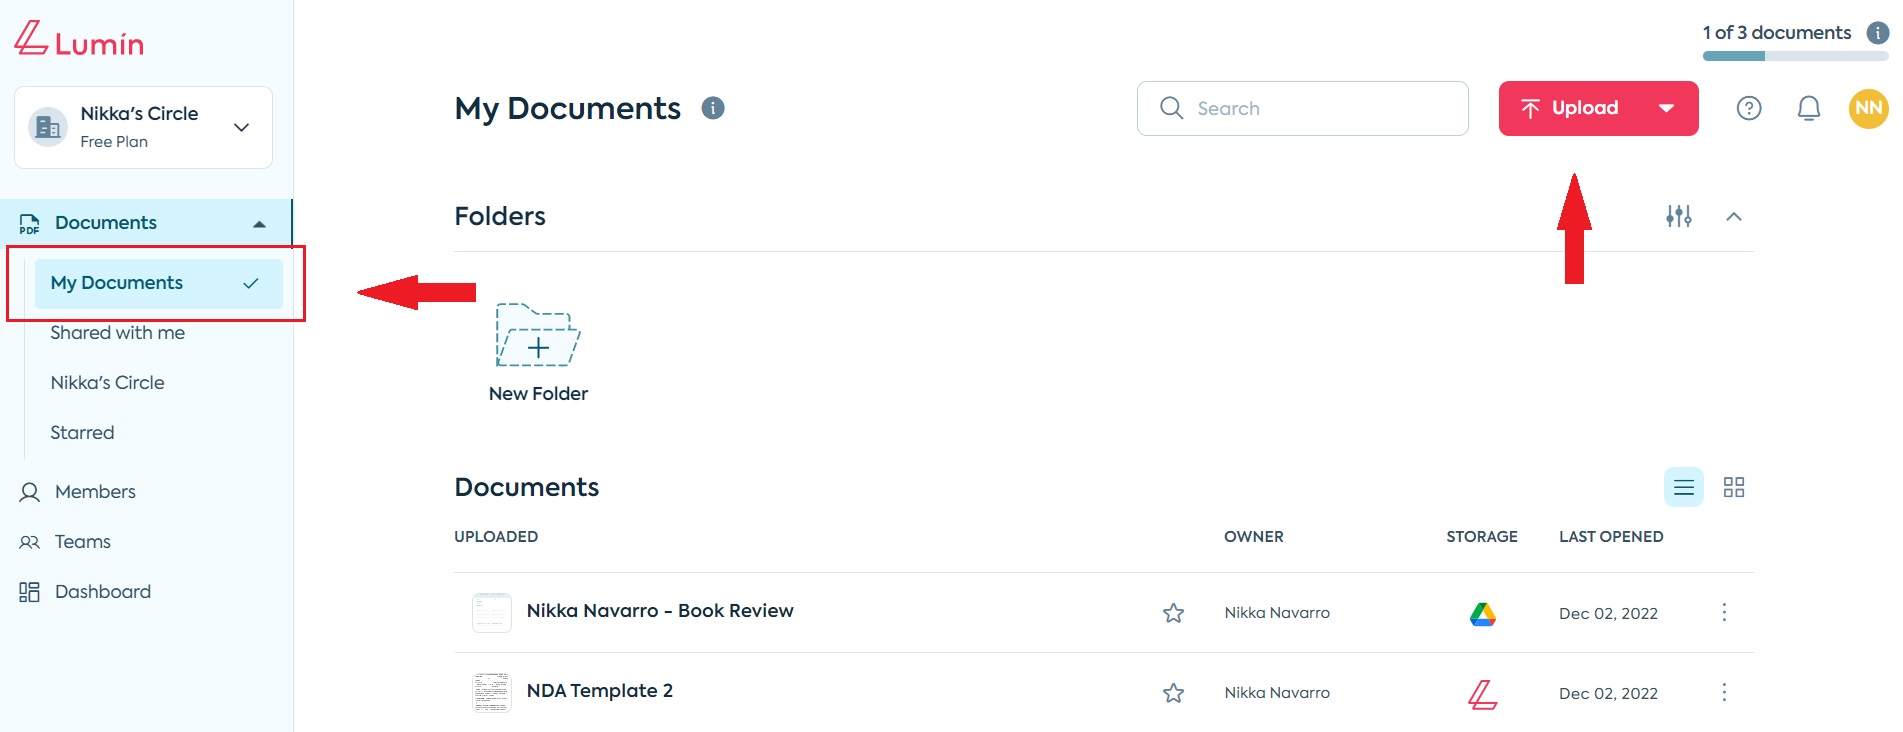Click the info icon beside My Documents
1903x732 pixels.
[712, 108]
